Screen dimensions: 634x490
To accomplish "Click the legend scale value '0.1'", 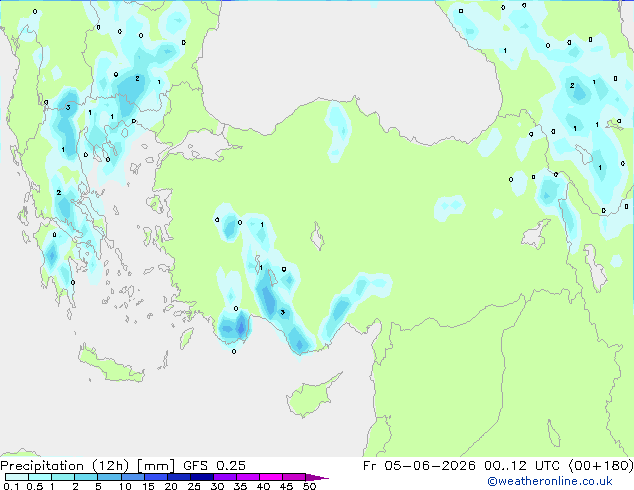I will coord(11,486).
